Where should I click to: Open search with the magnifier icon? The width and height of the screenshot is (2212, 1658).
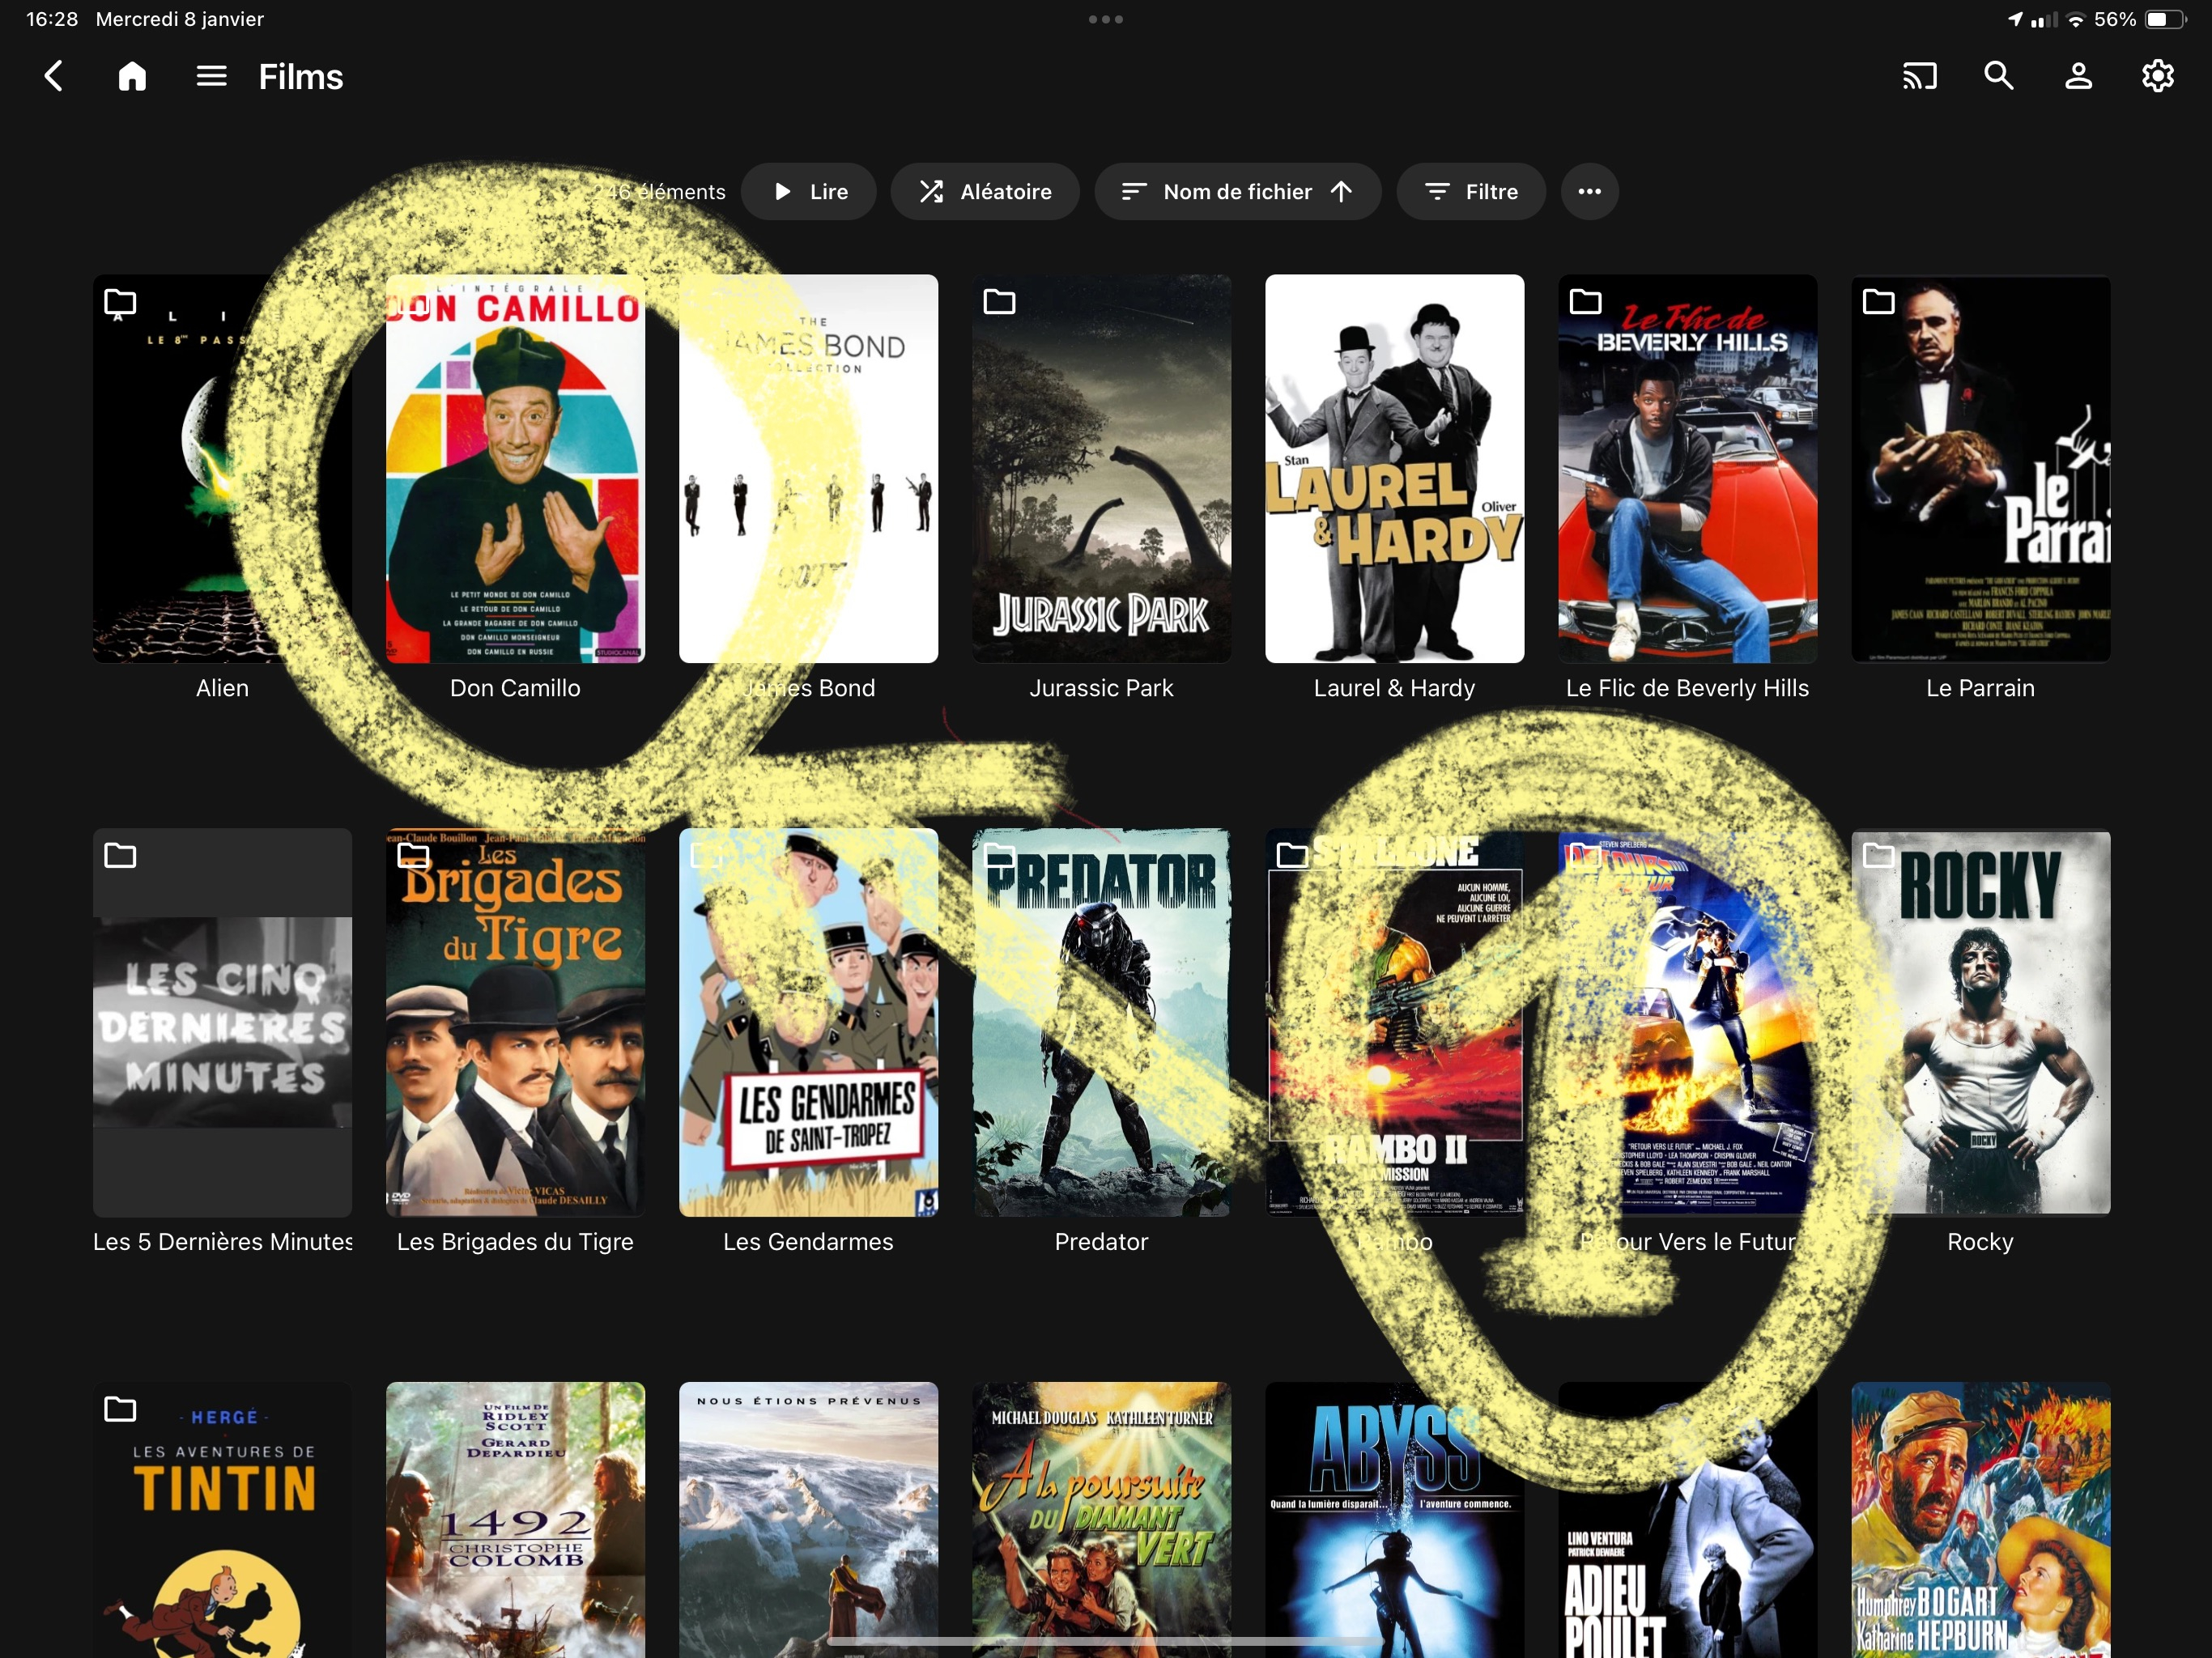click(1998, 76)
